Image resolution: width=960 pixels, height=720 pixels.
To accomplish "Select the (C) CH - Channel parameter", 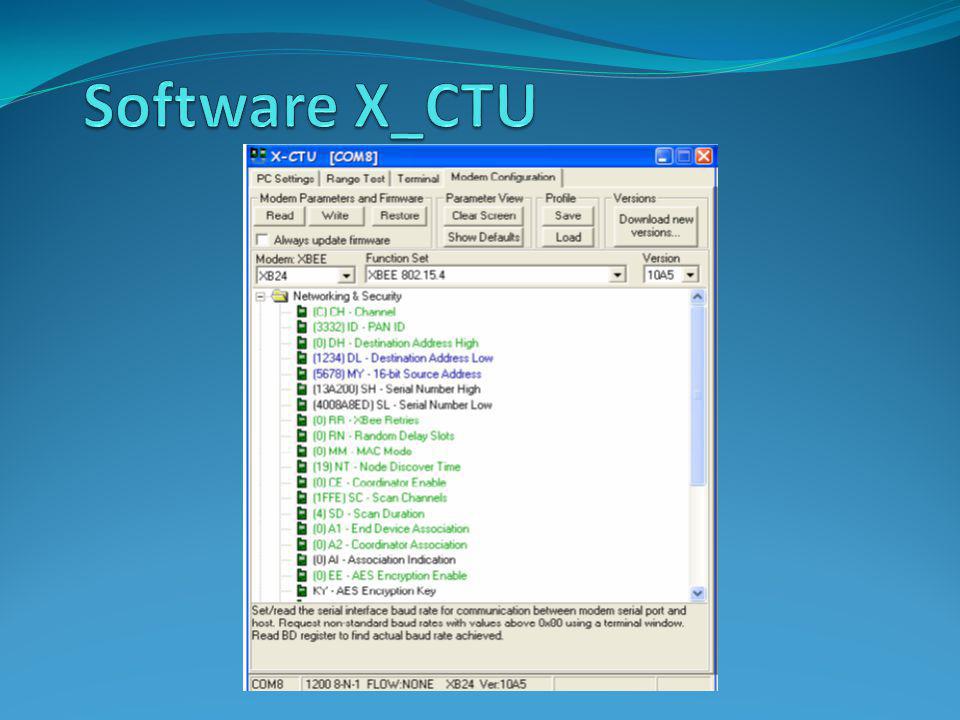I will [353, 312].
